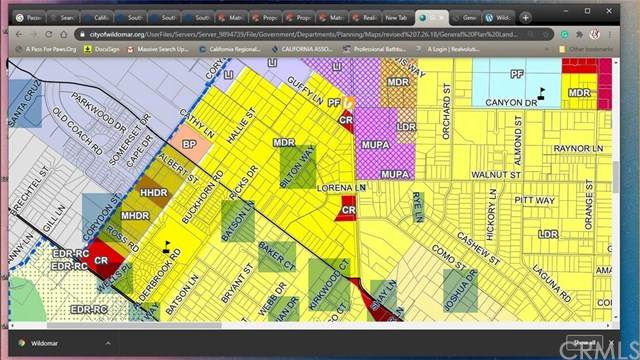Click the 'BP' zone label

[x=189, y=144]
